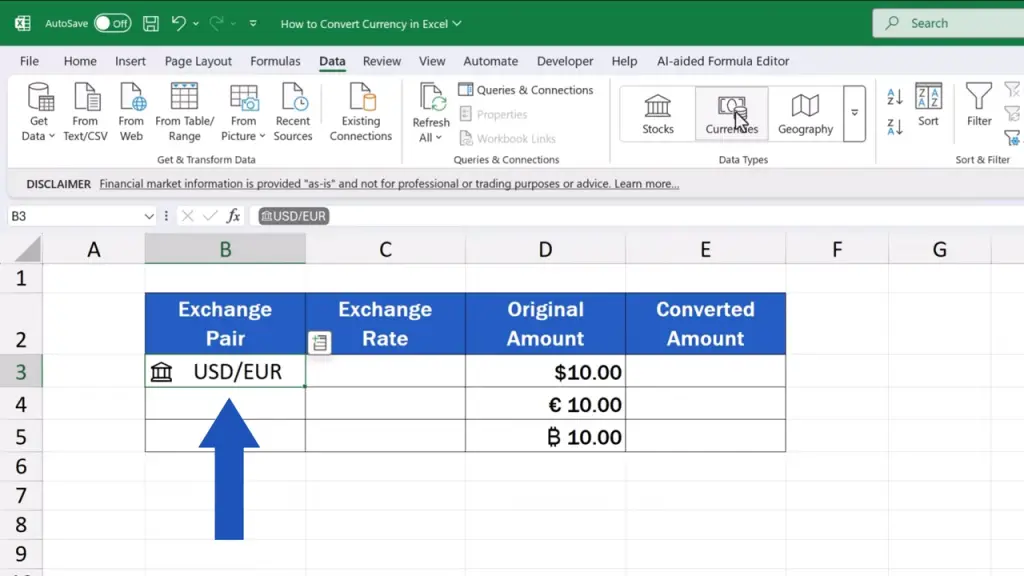Expand the Data Types gallery arrow

[x=854, y=113]
